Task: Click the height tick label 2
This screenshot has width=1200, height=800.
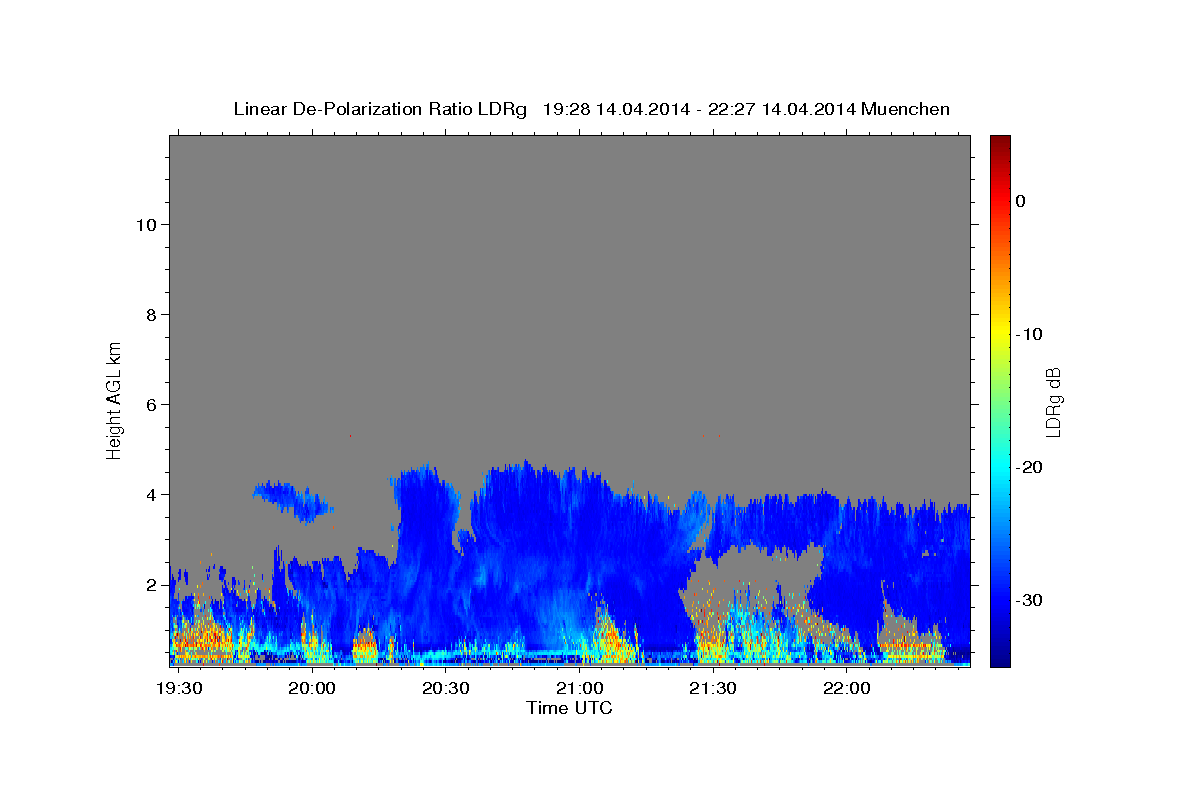Action: pyautogui.click(x=149, y=585)
